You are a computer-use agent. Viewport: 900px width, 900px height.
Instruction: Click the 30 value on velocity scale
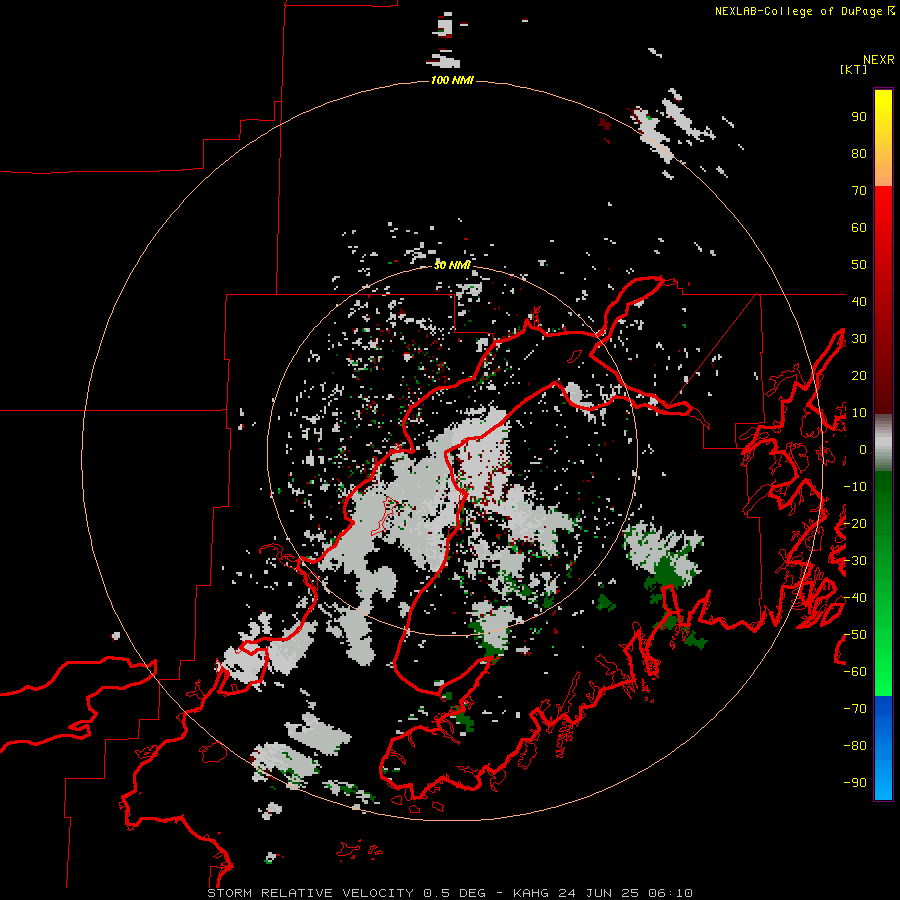point(859,339)
